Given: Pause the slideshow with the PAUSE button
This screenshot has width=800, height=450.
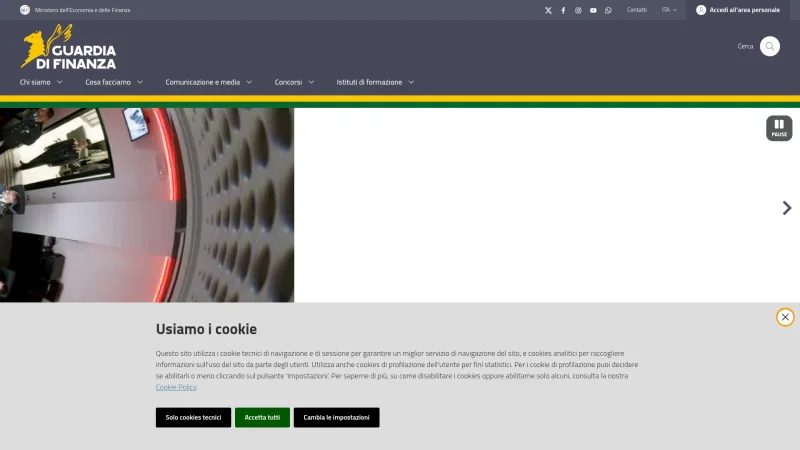Looking at the screenshot, I should pos(779,128).
